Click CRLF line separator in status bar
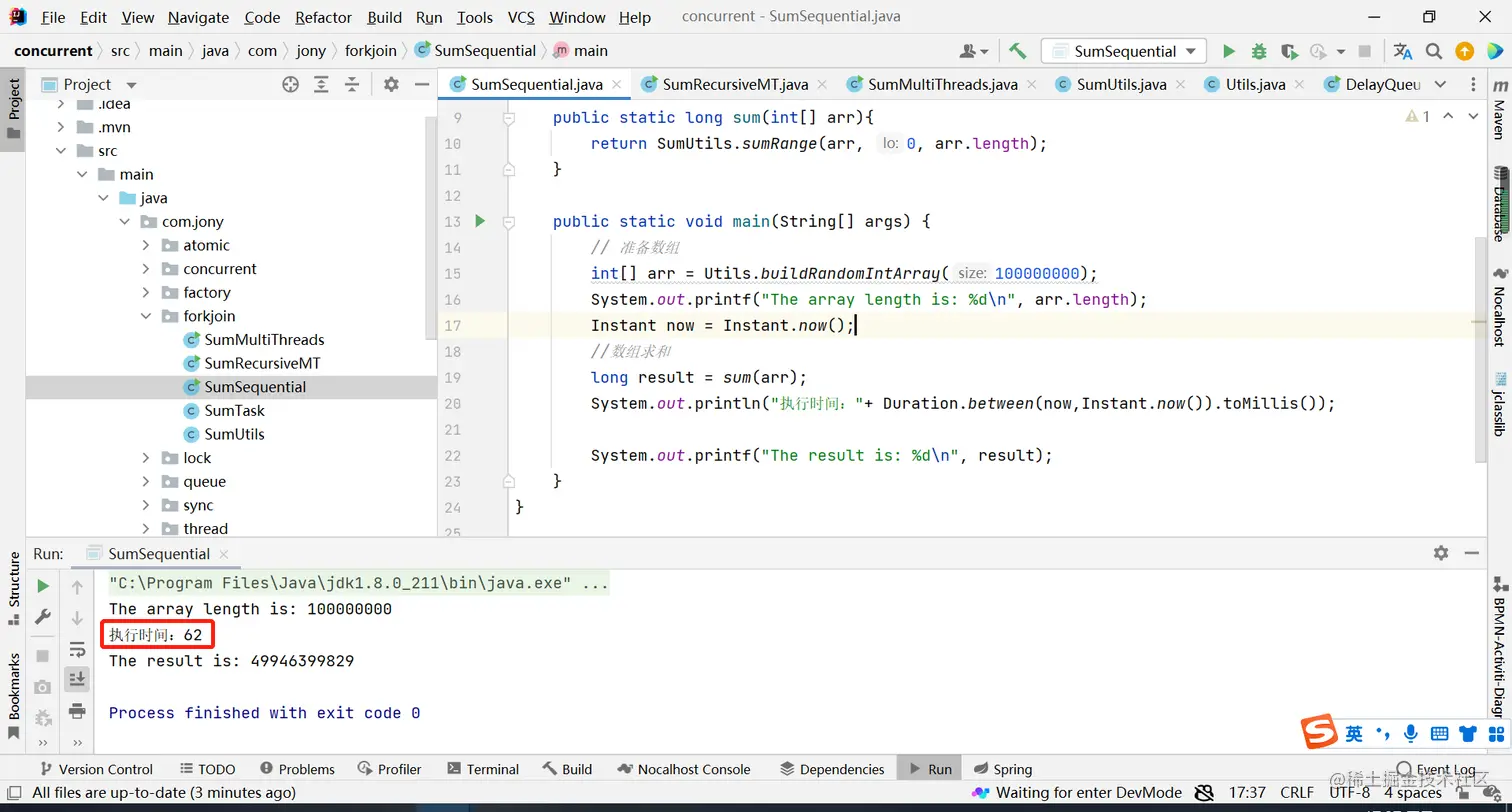The width and height of the screenshot is (1512, 812). pyautogui.click(x=1297, y=793)
